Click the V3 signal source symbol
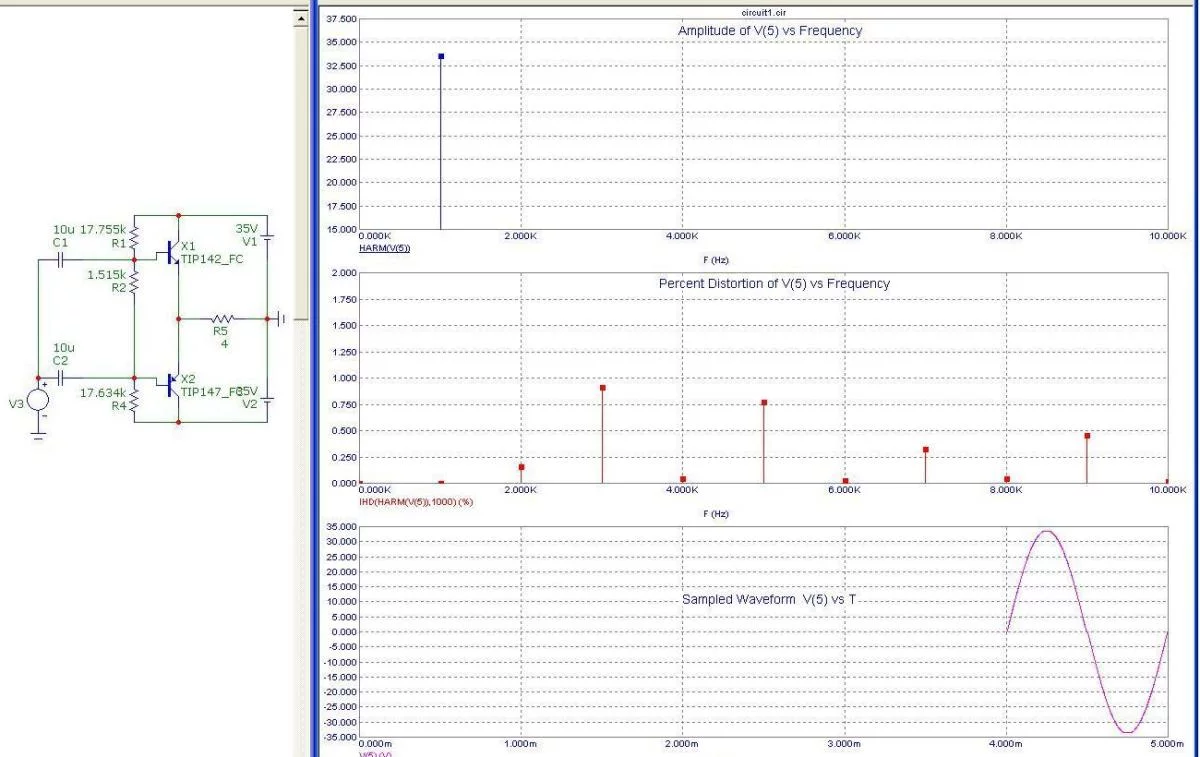Viewport: 1200px width, 757px height. [x=38, y=399]
